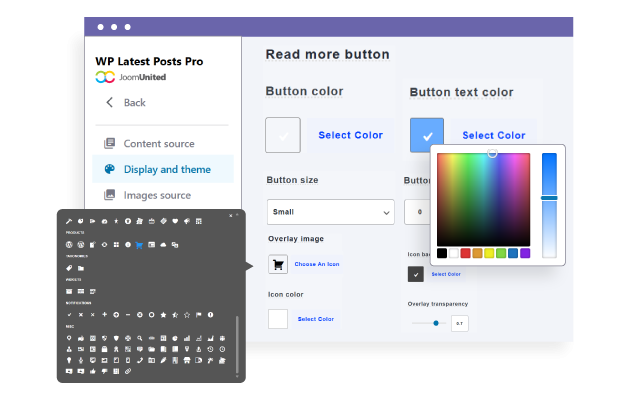Click the Overlay transparency slider handle
This screenshot has height=400, width=630.
(x=436, y=323)
